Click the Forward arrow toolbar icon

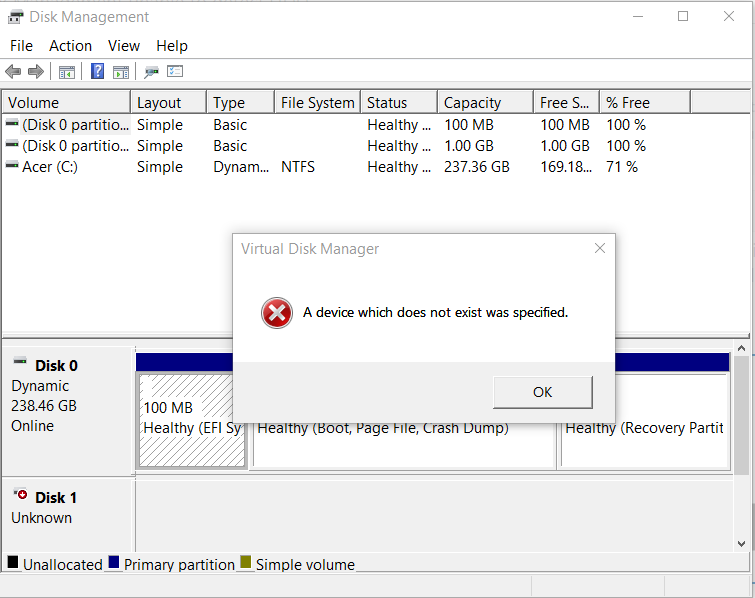(36, 72)
